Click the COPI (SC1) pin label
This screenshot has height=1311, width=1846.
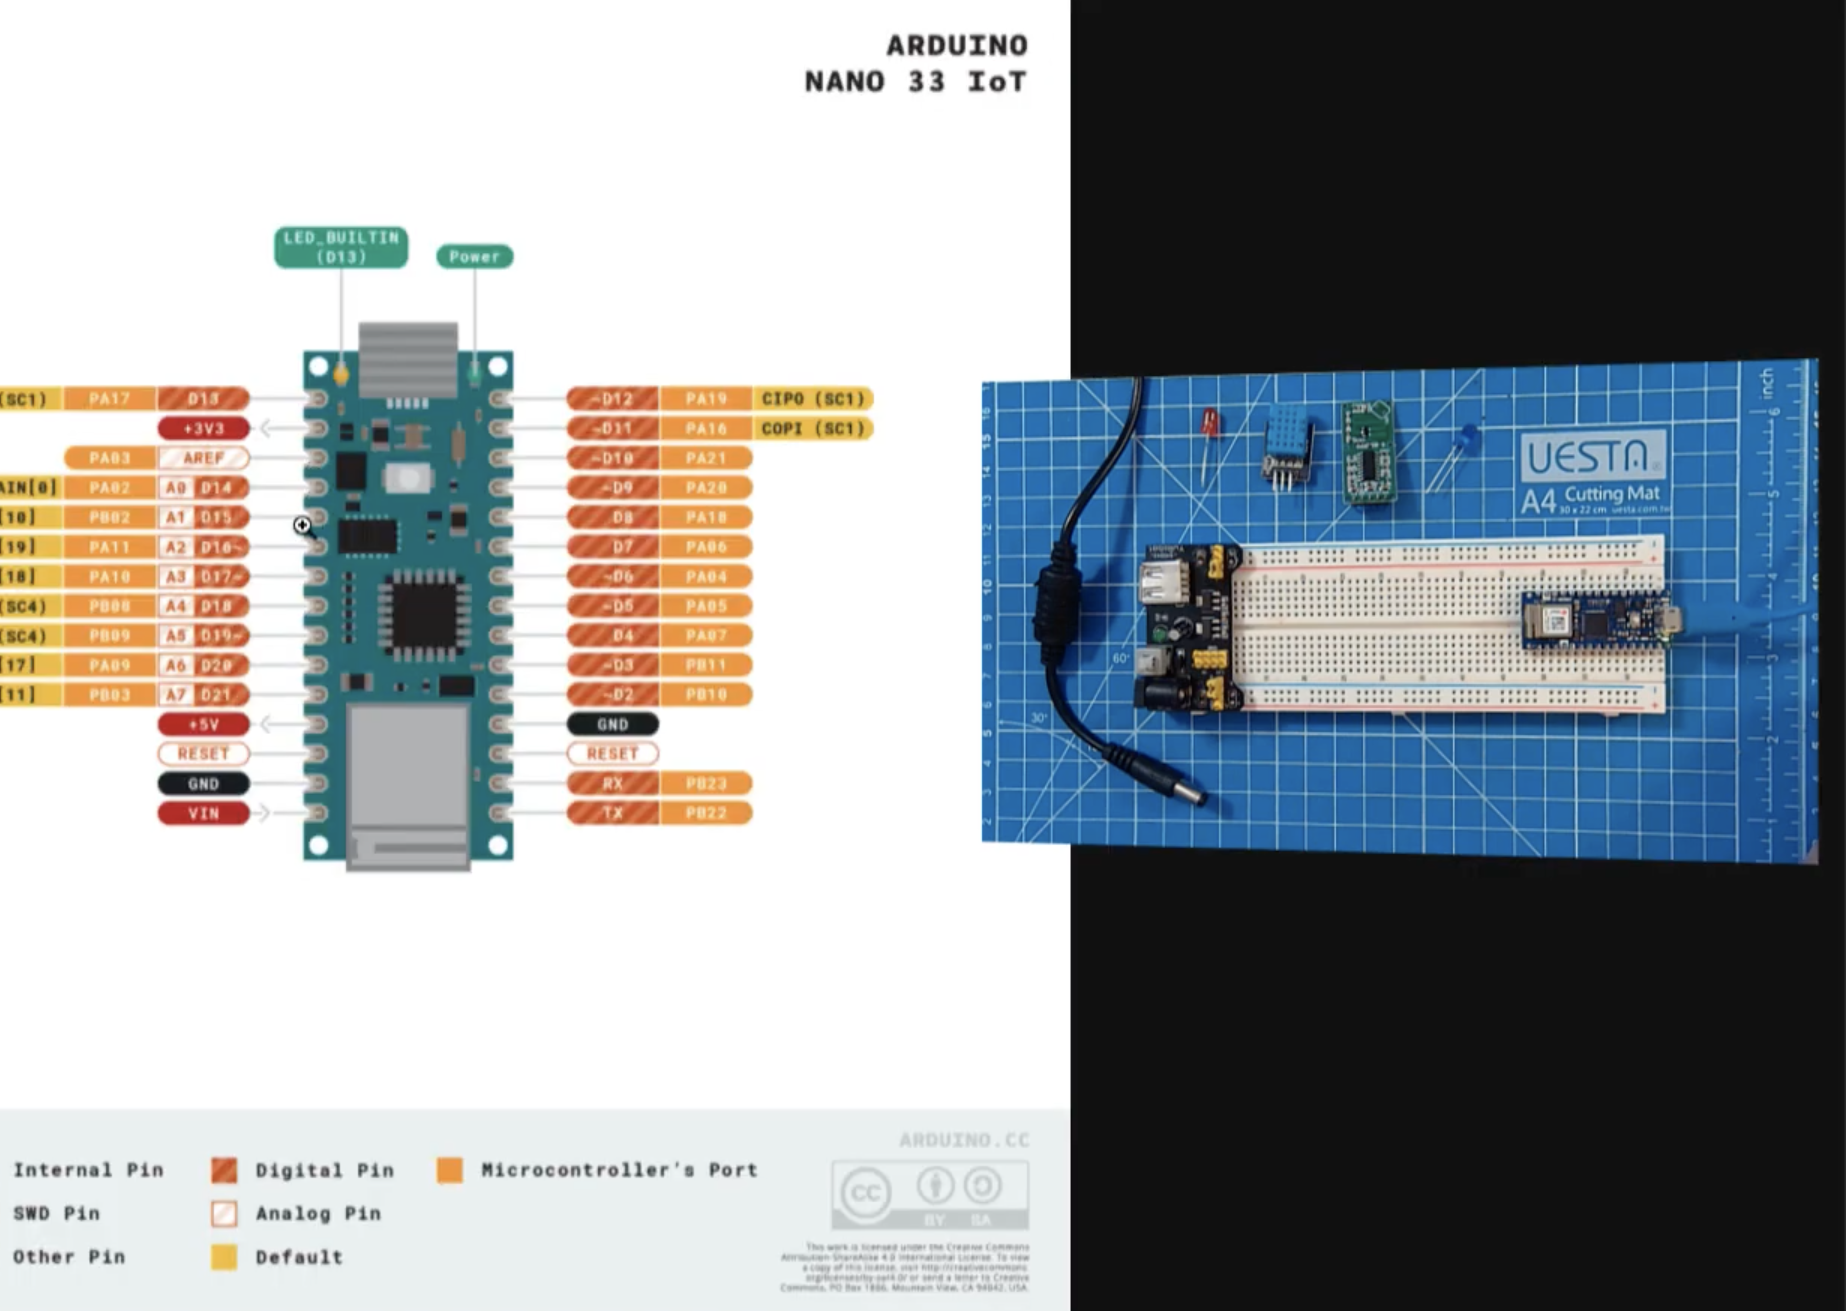pos(812,427)
